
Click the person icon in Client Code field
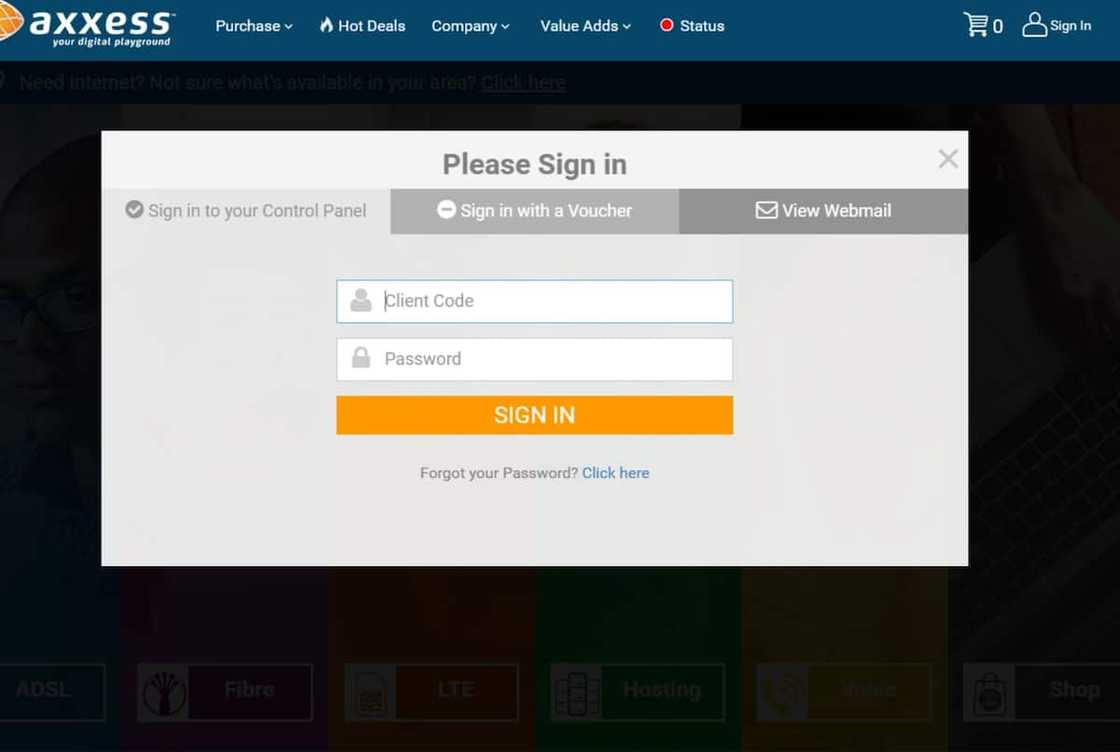pos(361,300)
